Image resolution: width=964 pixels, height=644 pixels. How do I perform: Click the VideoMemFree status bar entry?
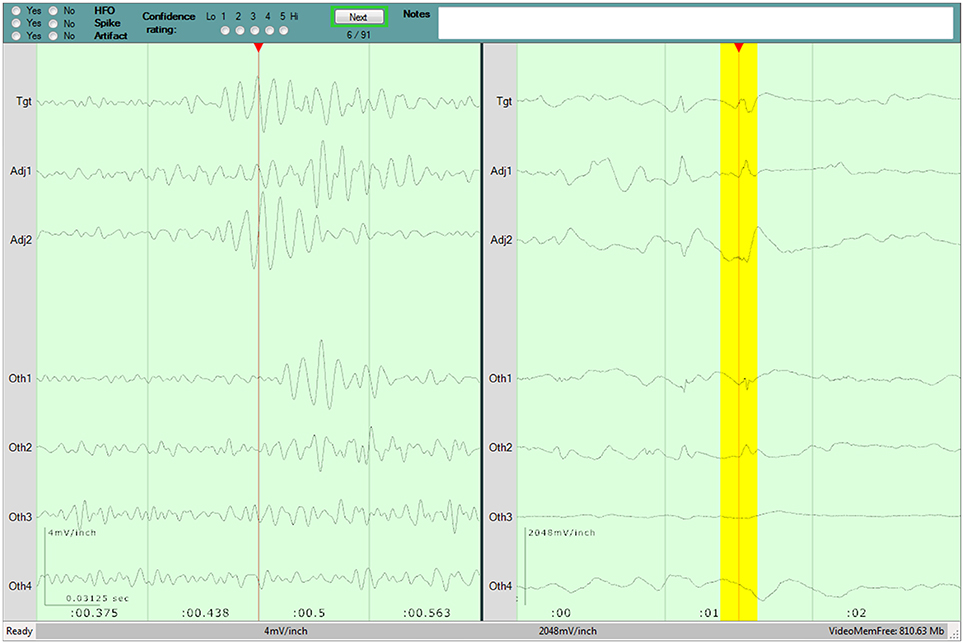point(886,631)
